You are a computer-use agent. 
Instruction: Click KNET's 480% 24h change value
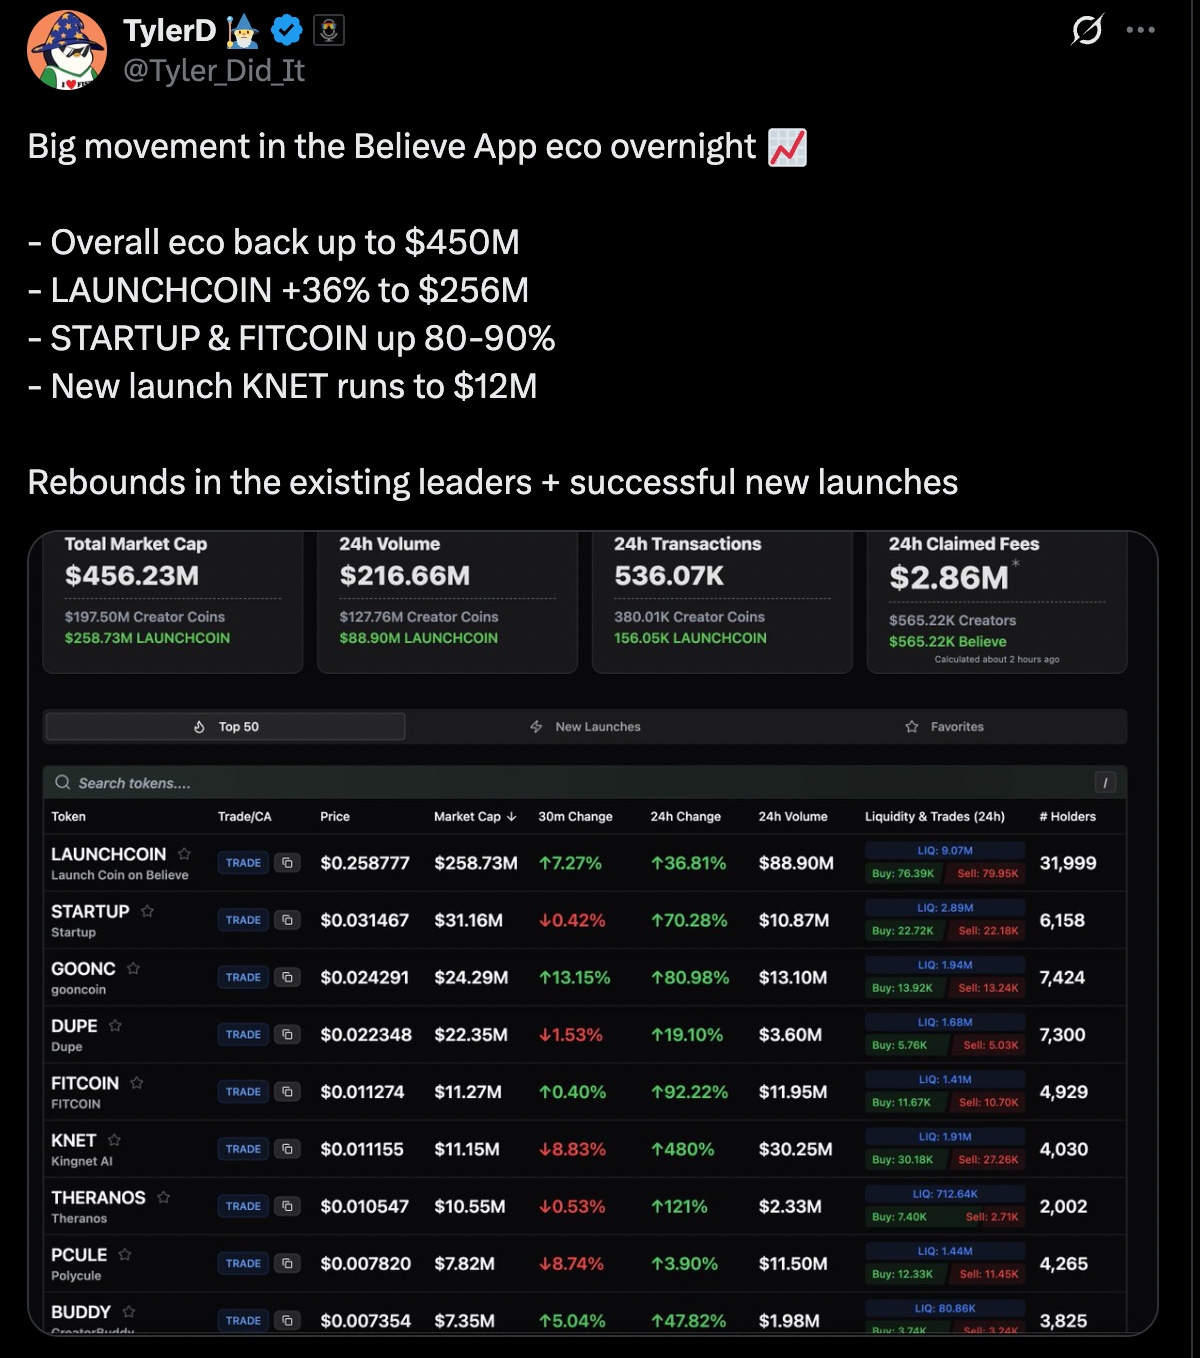coord(683,1150)
